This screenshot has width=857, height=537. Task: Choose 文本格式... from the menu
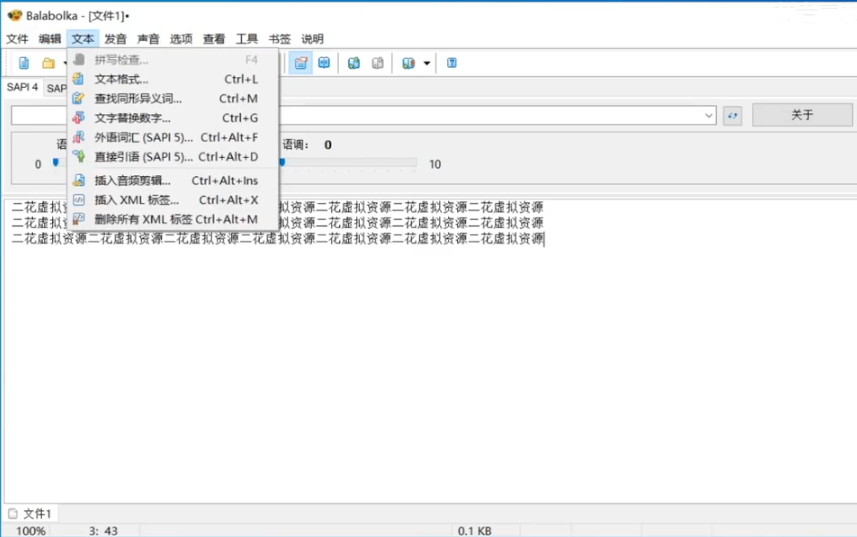[x=173, y=79]
